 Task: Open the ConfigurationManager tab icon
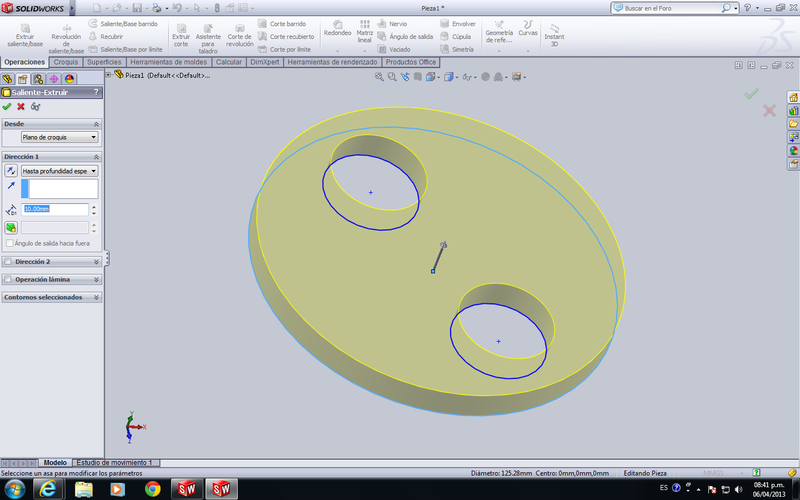38,79
